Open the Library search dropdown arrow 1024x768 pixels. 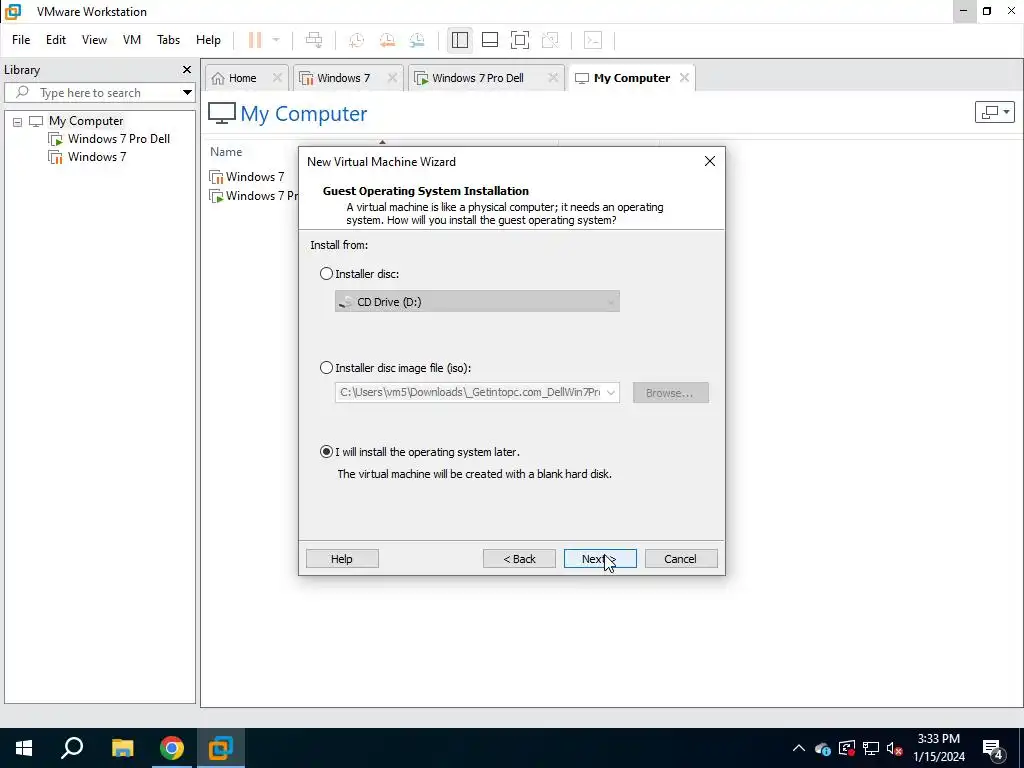[x=187, y=93]
